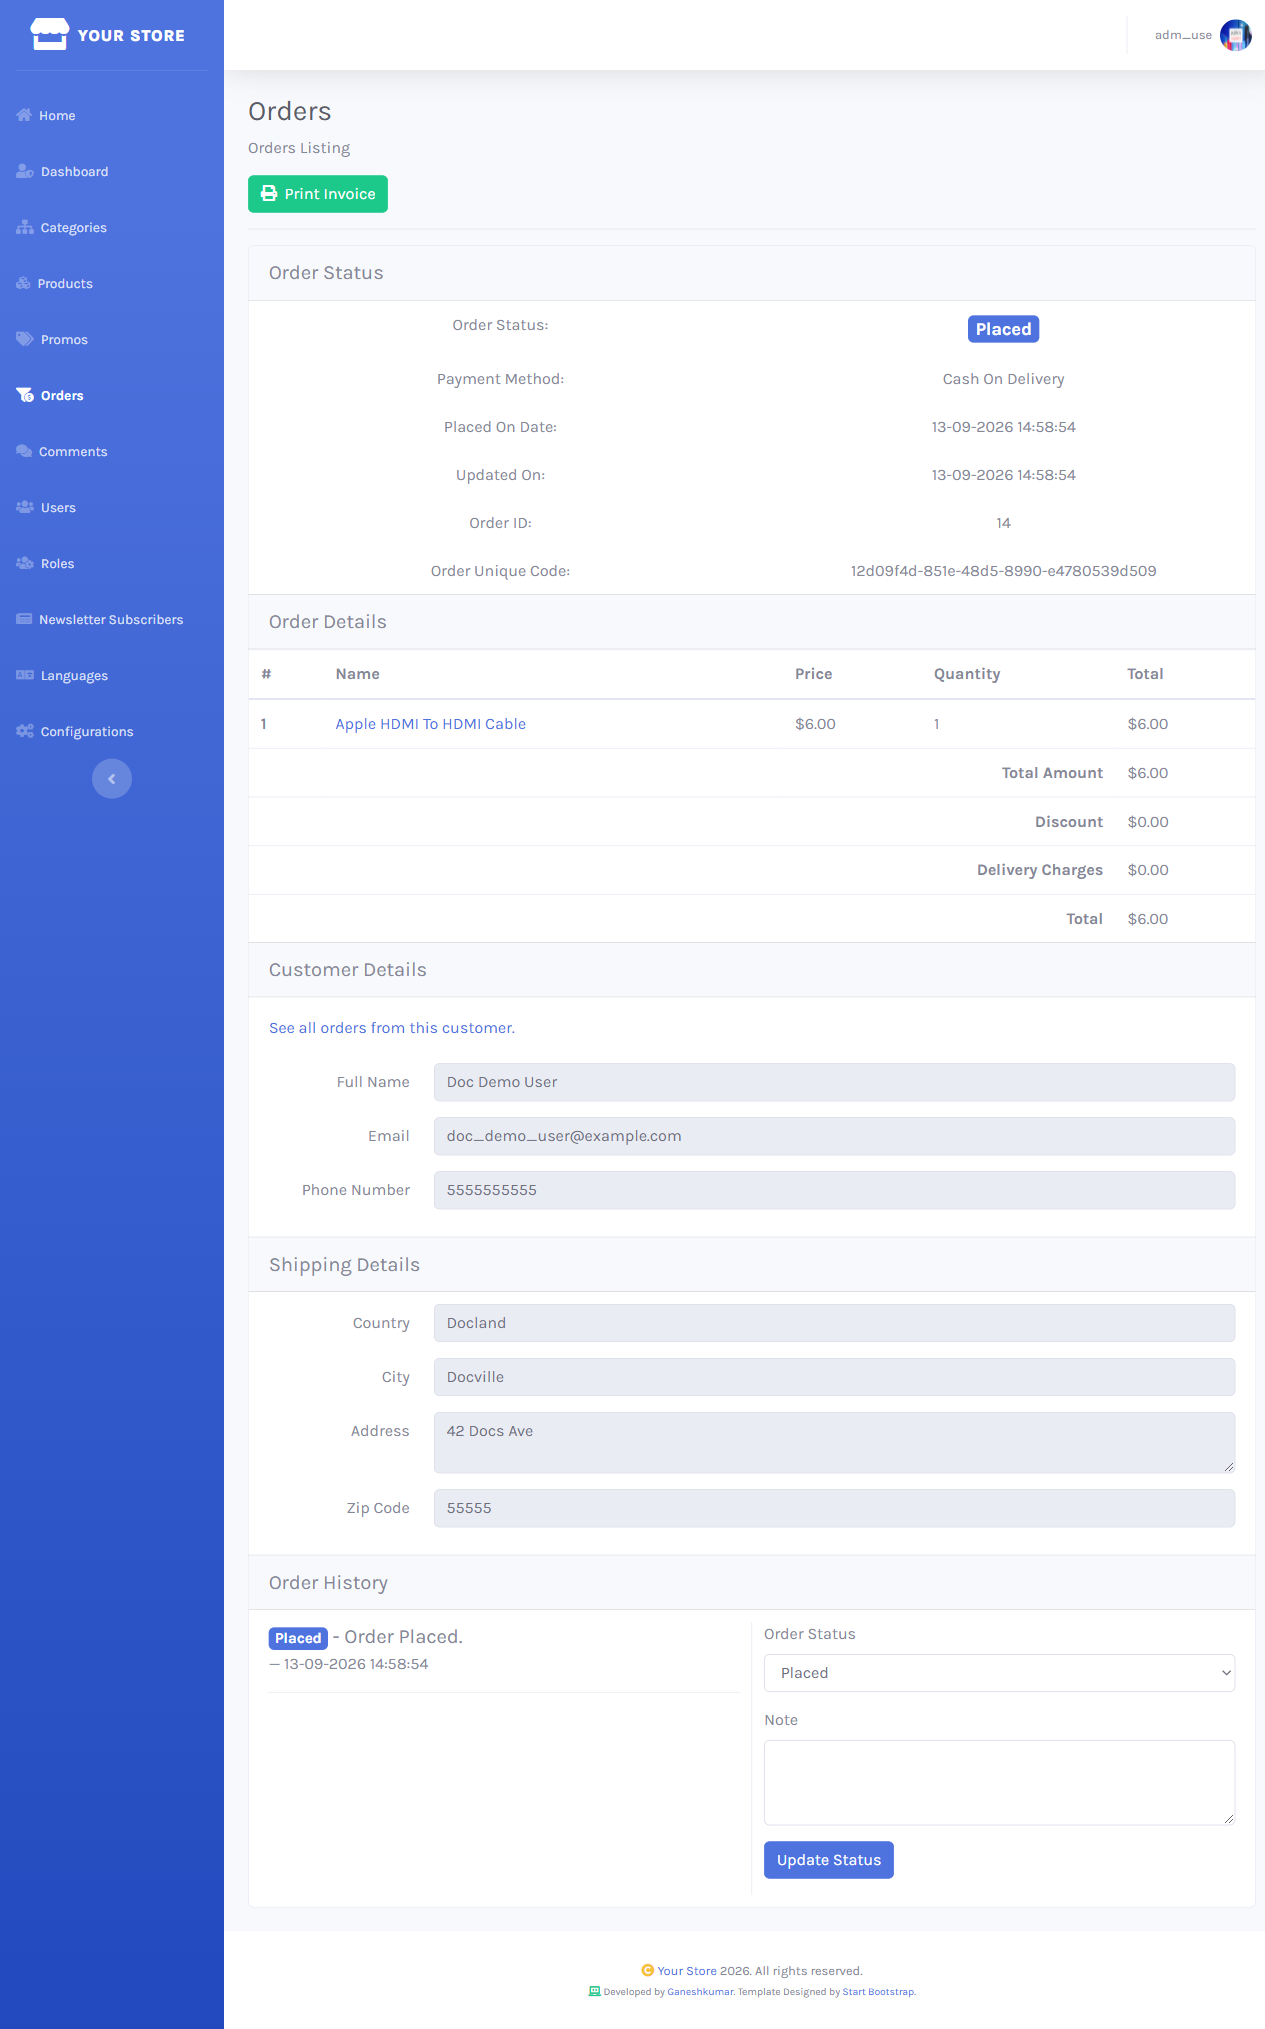Click the Address text area
Screen dimensions: 1265x2029
834,1442
